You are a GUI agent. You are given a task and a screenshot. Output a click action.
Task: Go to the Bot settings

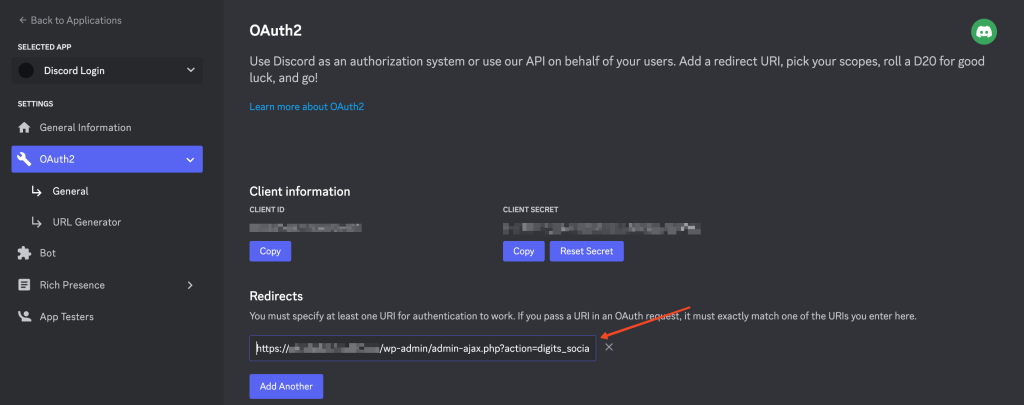(x=48, y=253)
